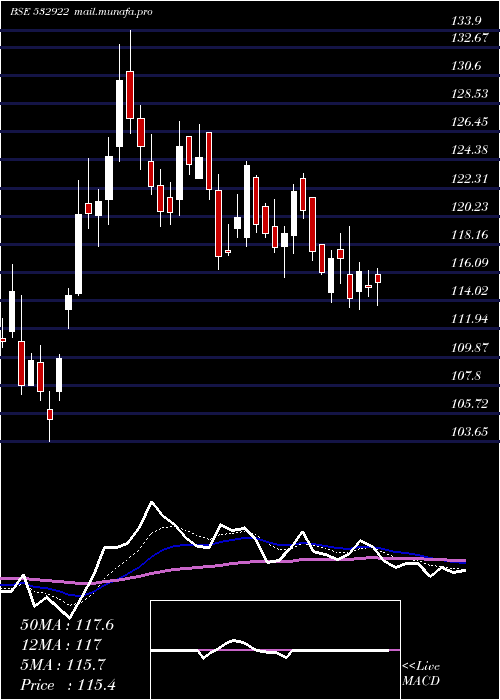
Task: Click the tallest red candle at the peak
Action: [130, 95]
